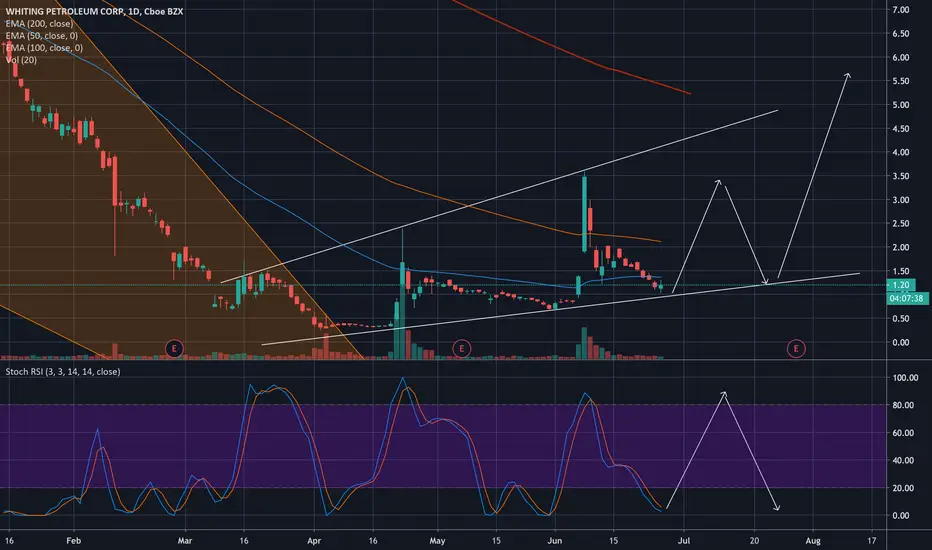932x550 pixels.
Task: Click the tall green June spike candle
Action: pos(584,214)
